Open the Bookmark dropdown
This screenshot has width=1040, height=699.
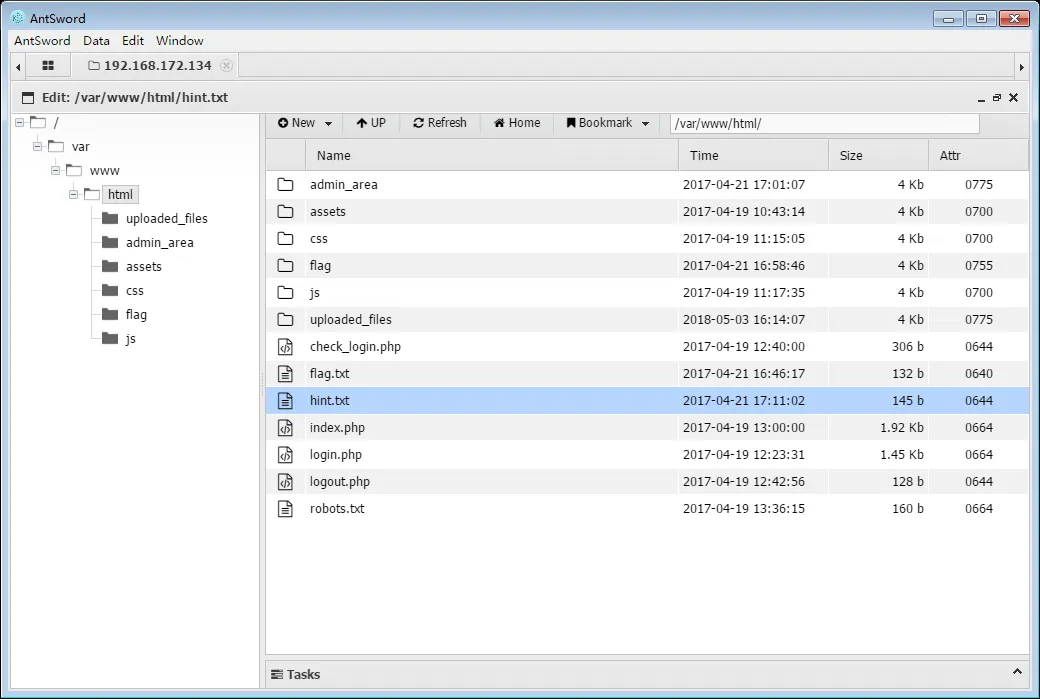tap(607, 123)
